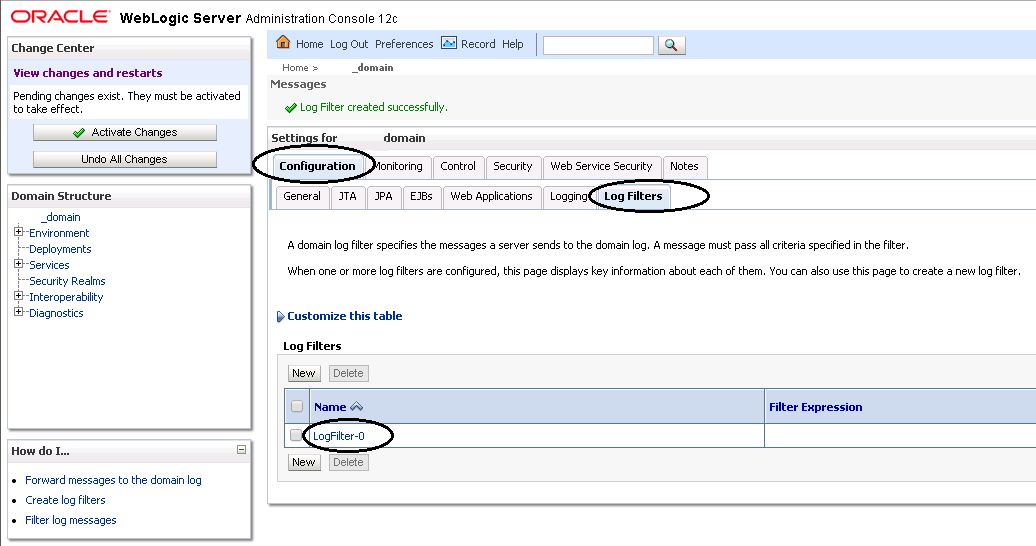Switch to the Control tab

click(458, 167)
